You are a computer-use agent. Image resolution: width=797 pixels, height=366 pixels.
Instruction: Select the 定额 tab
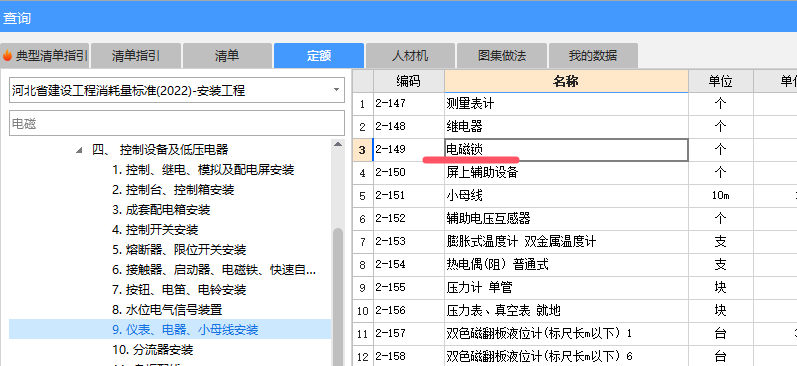point(319,55)
